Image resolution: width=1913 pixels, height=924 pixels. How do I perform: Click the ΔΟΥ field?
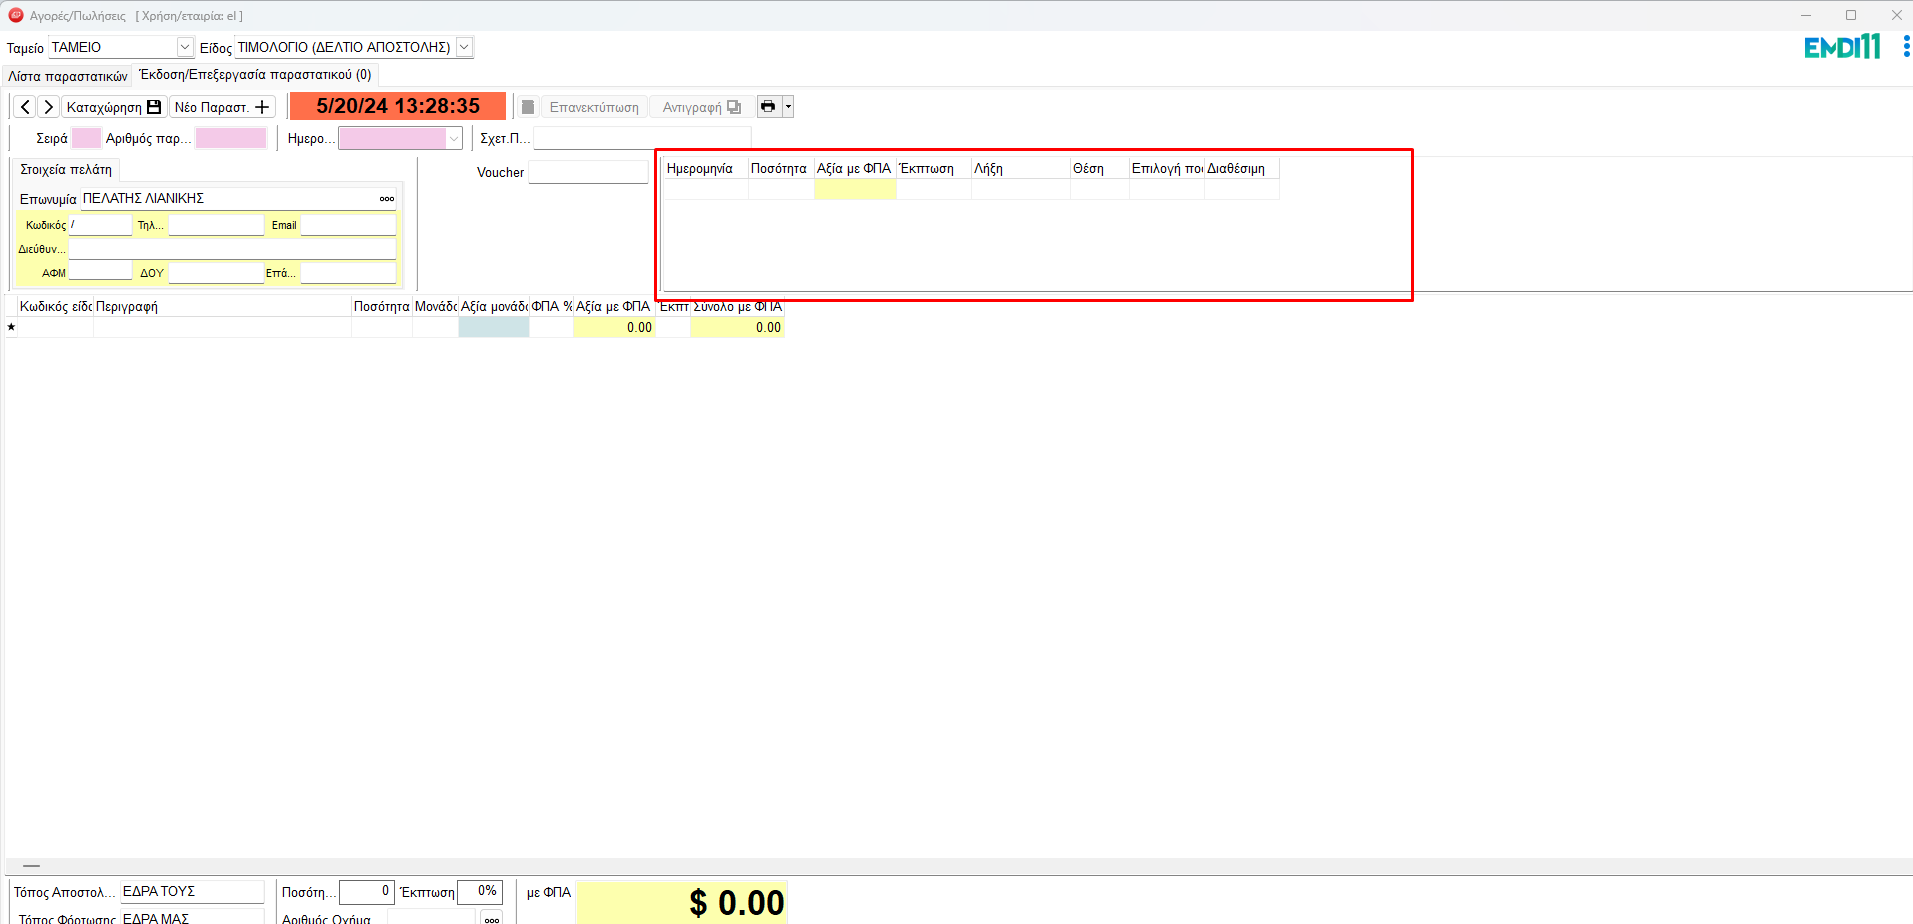[216, 272]
